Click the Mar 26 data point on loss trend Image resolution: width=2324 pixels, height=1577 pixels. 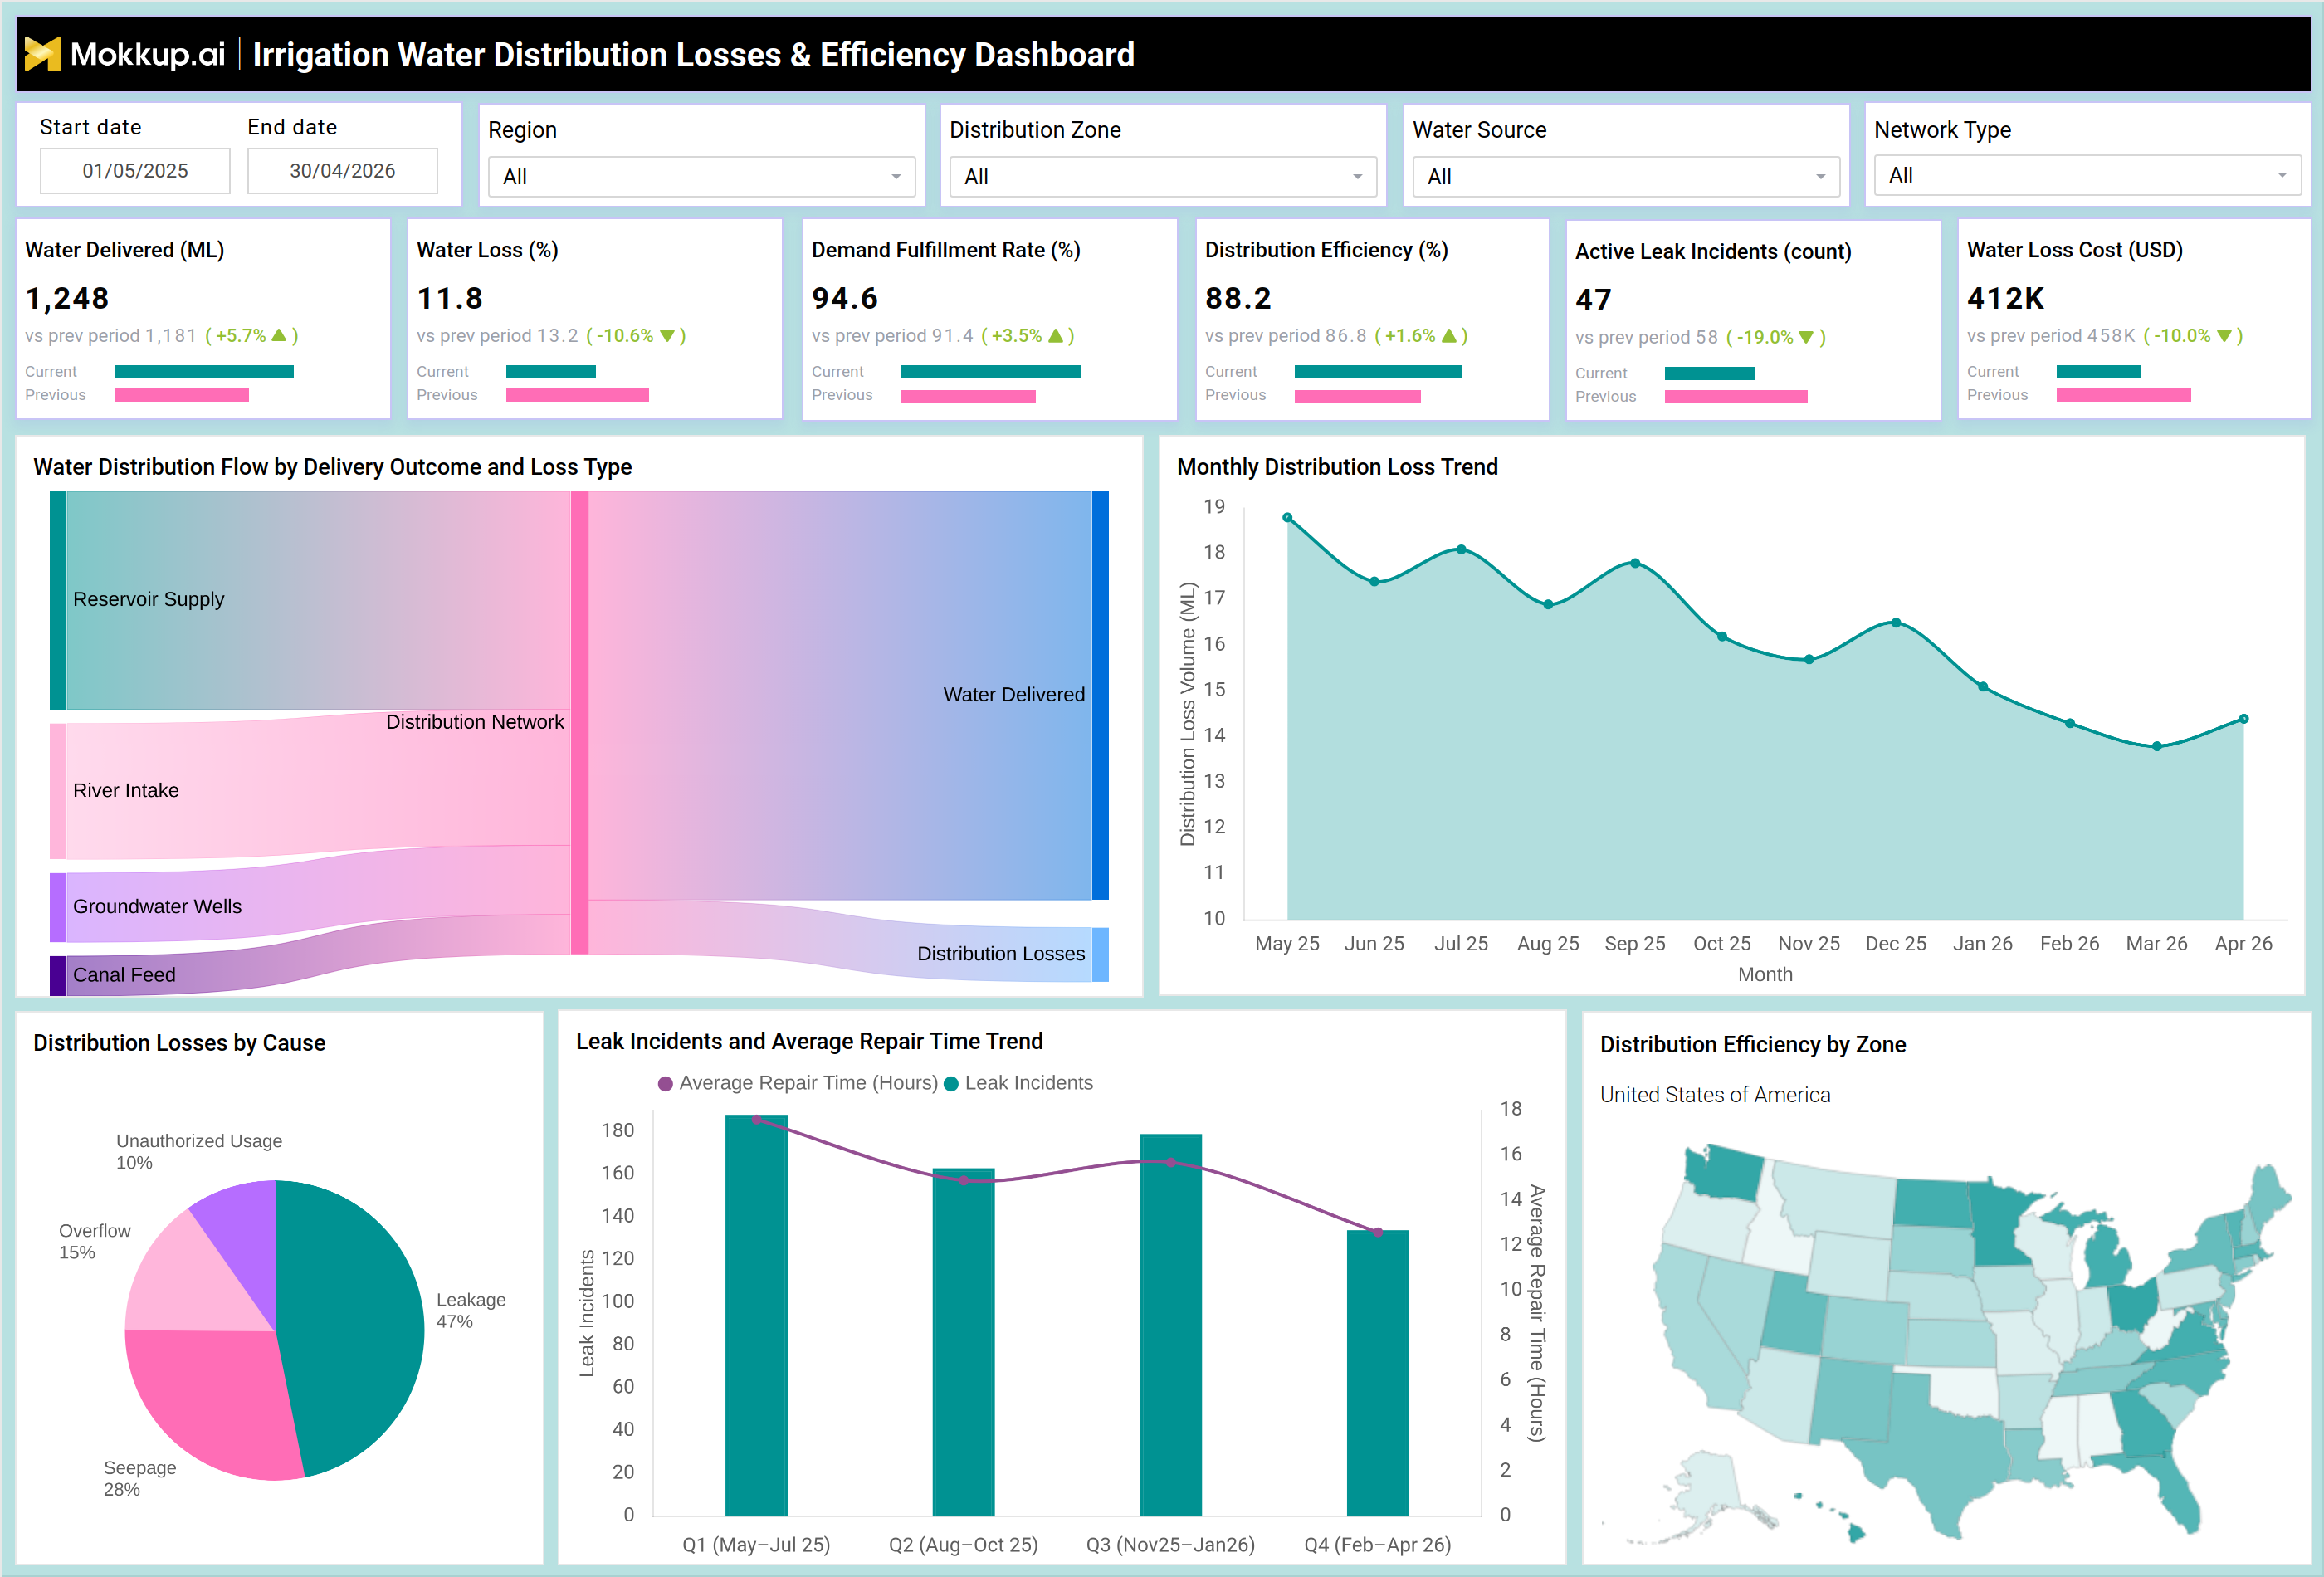2157,746
